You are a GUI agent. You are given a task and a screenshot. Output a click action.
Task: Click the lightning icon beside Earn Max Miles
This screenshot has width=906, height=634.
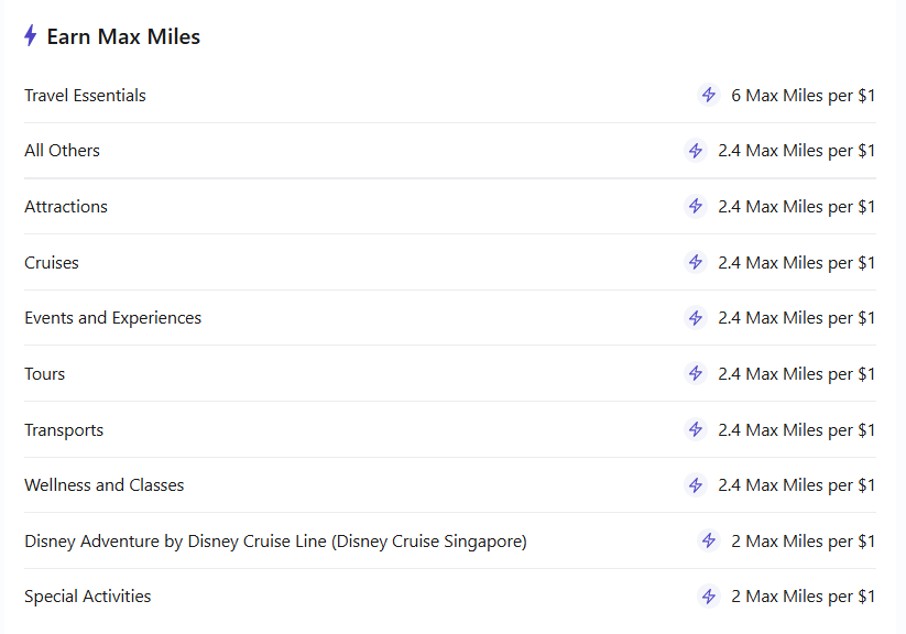[31, 37]
